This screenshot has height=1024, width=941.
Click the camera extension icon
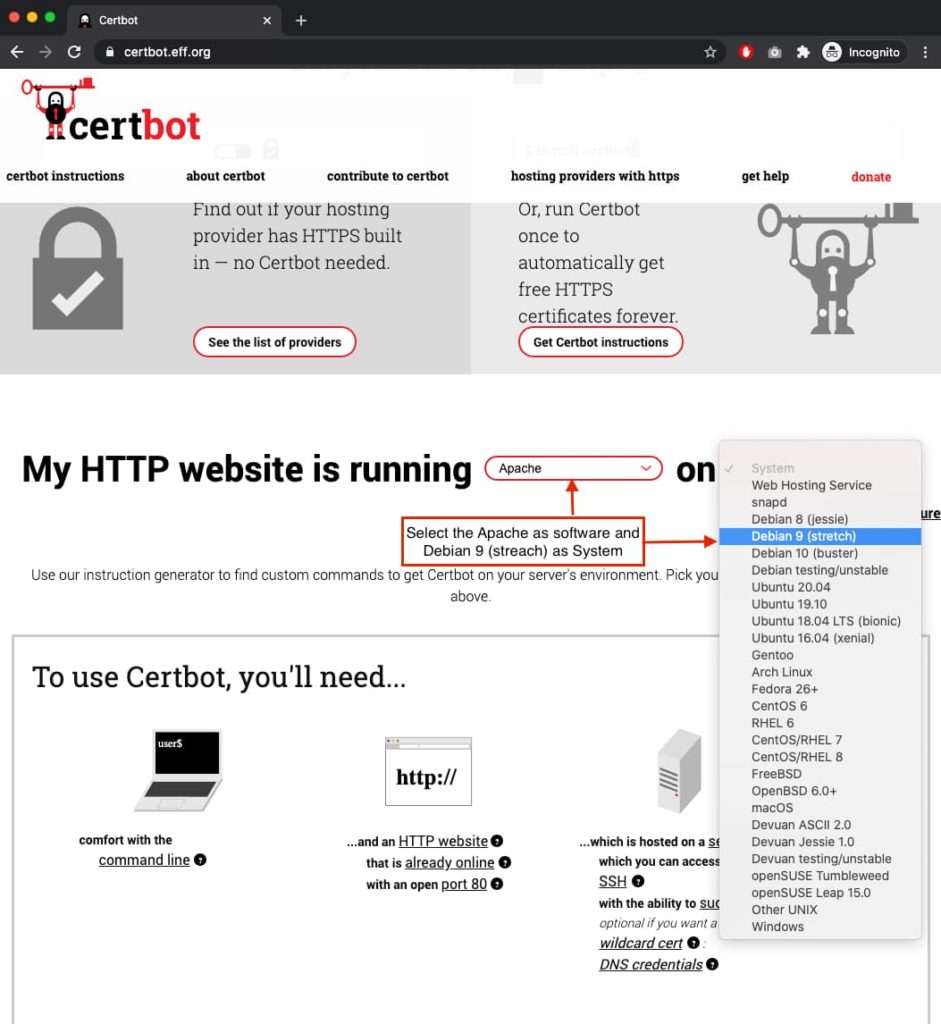774,52
